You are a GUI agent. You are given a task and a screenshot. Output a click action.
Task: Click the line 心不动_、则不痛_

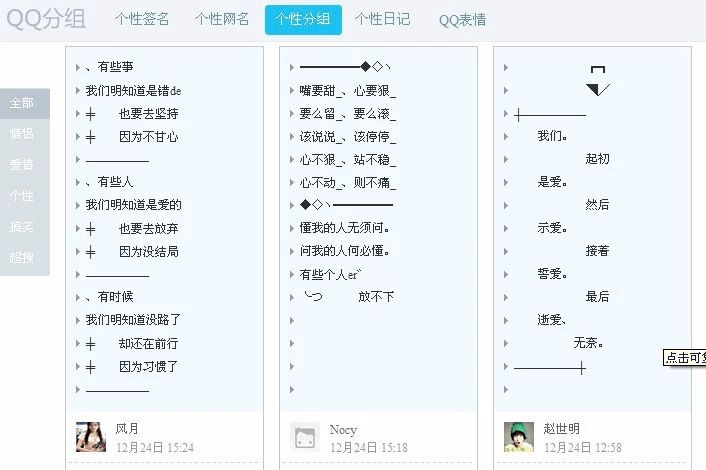348,182
